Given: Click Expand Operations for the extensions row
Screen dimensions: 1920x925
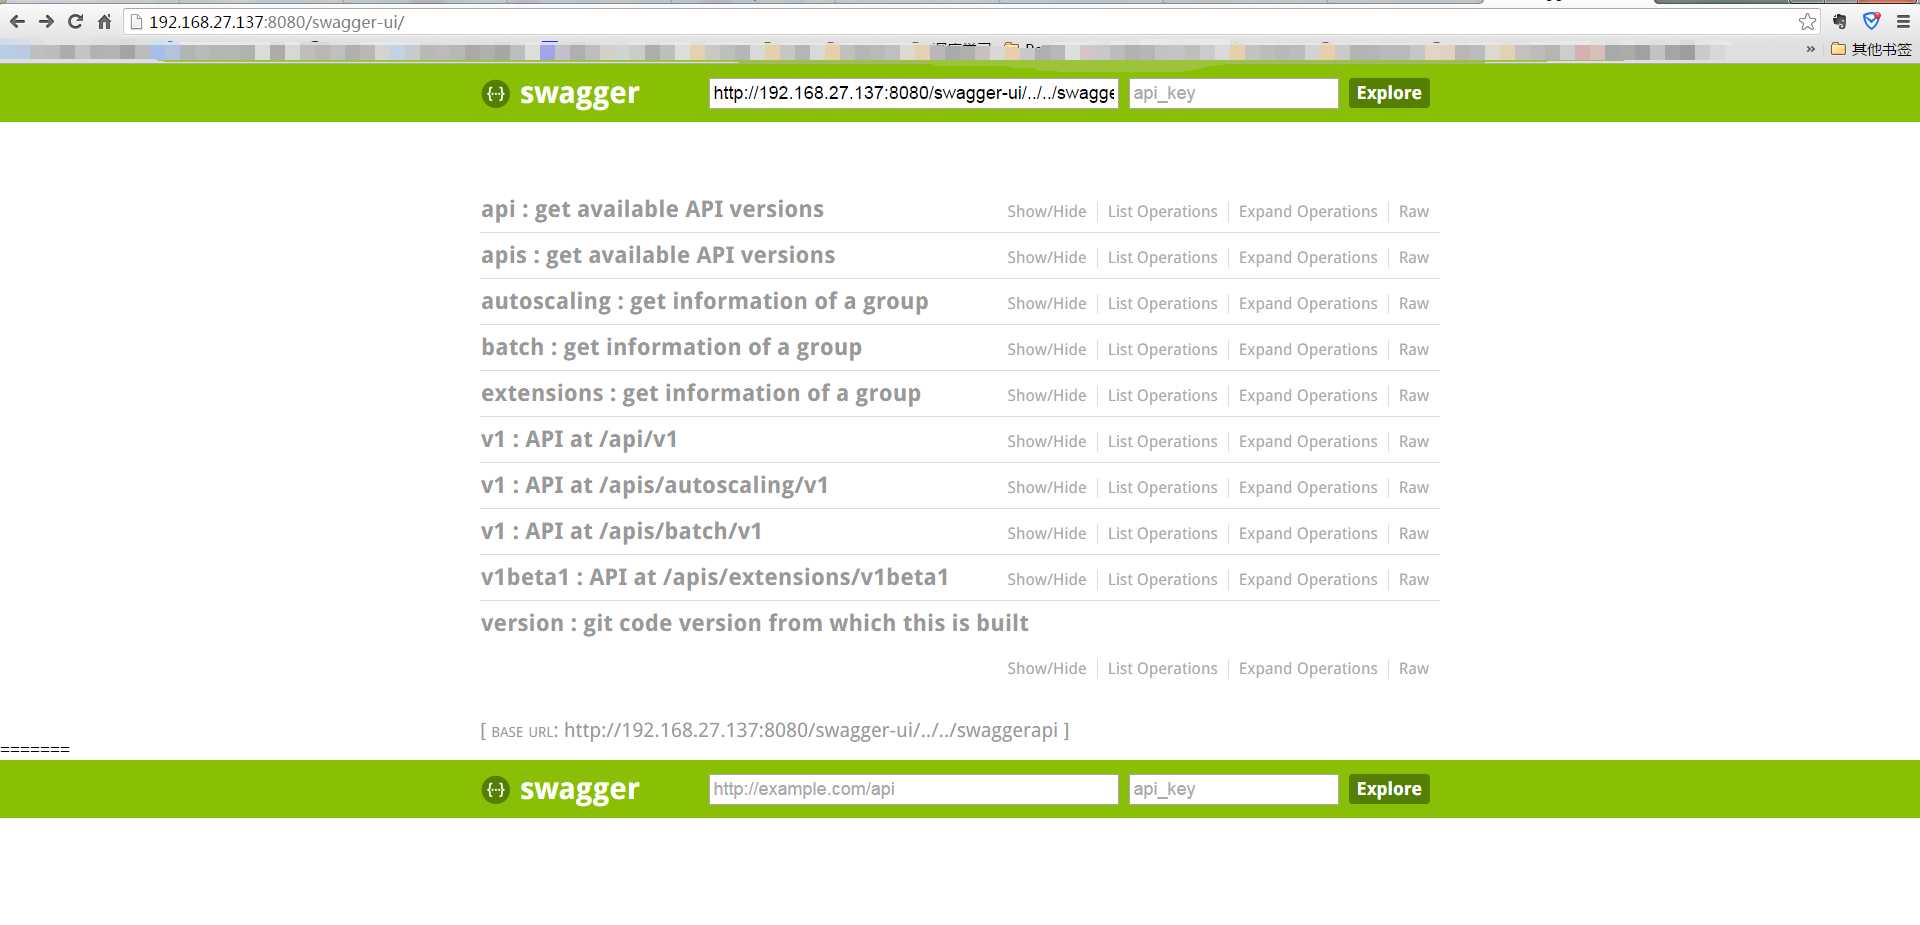Looking at the screenshot, I should [x=1308, y=395].
